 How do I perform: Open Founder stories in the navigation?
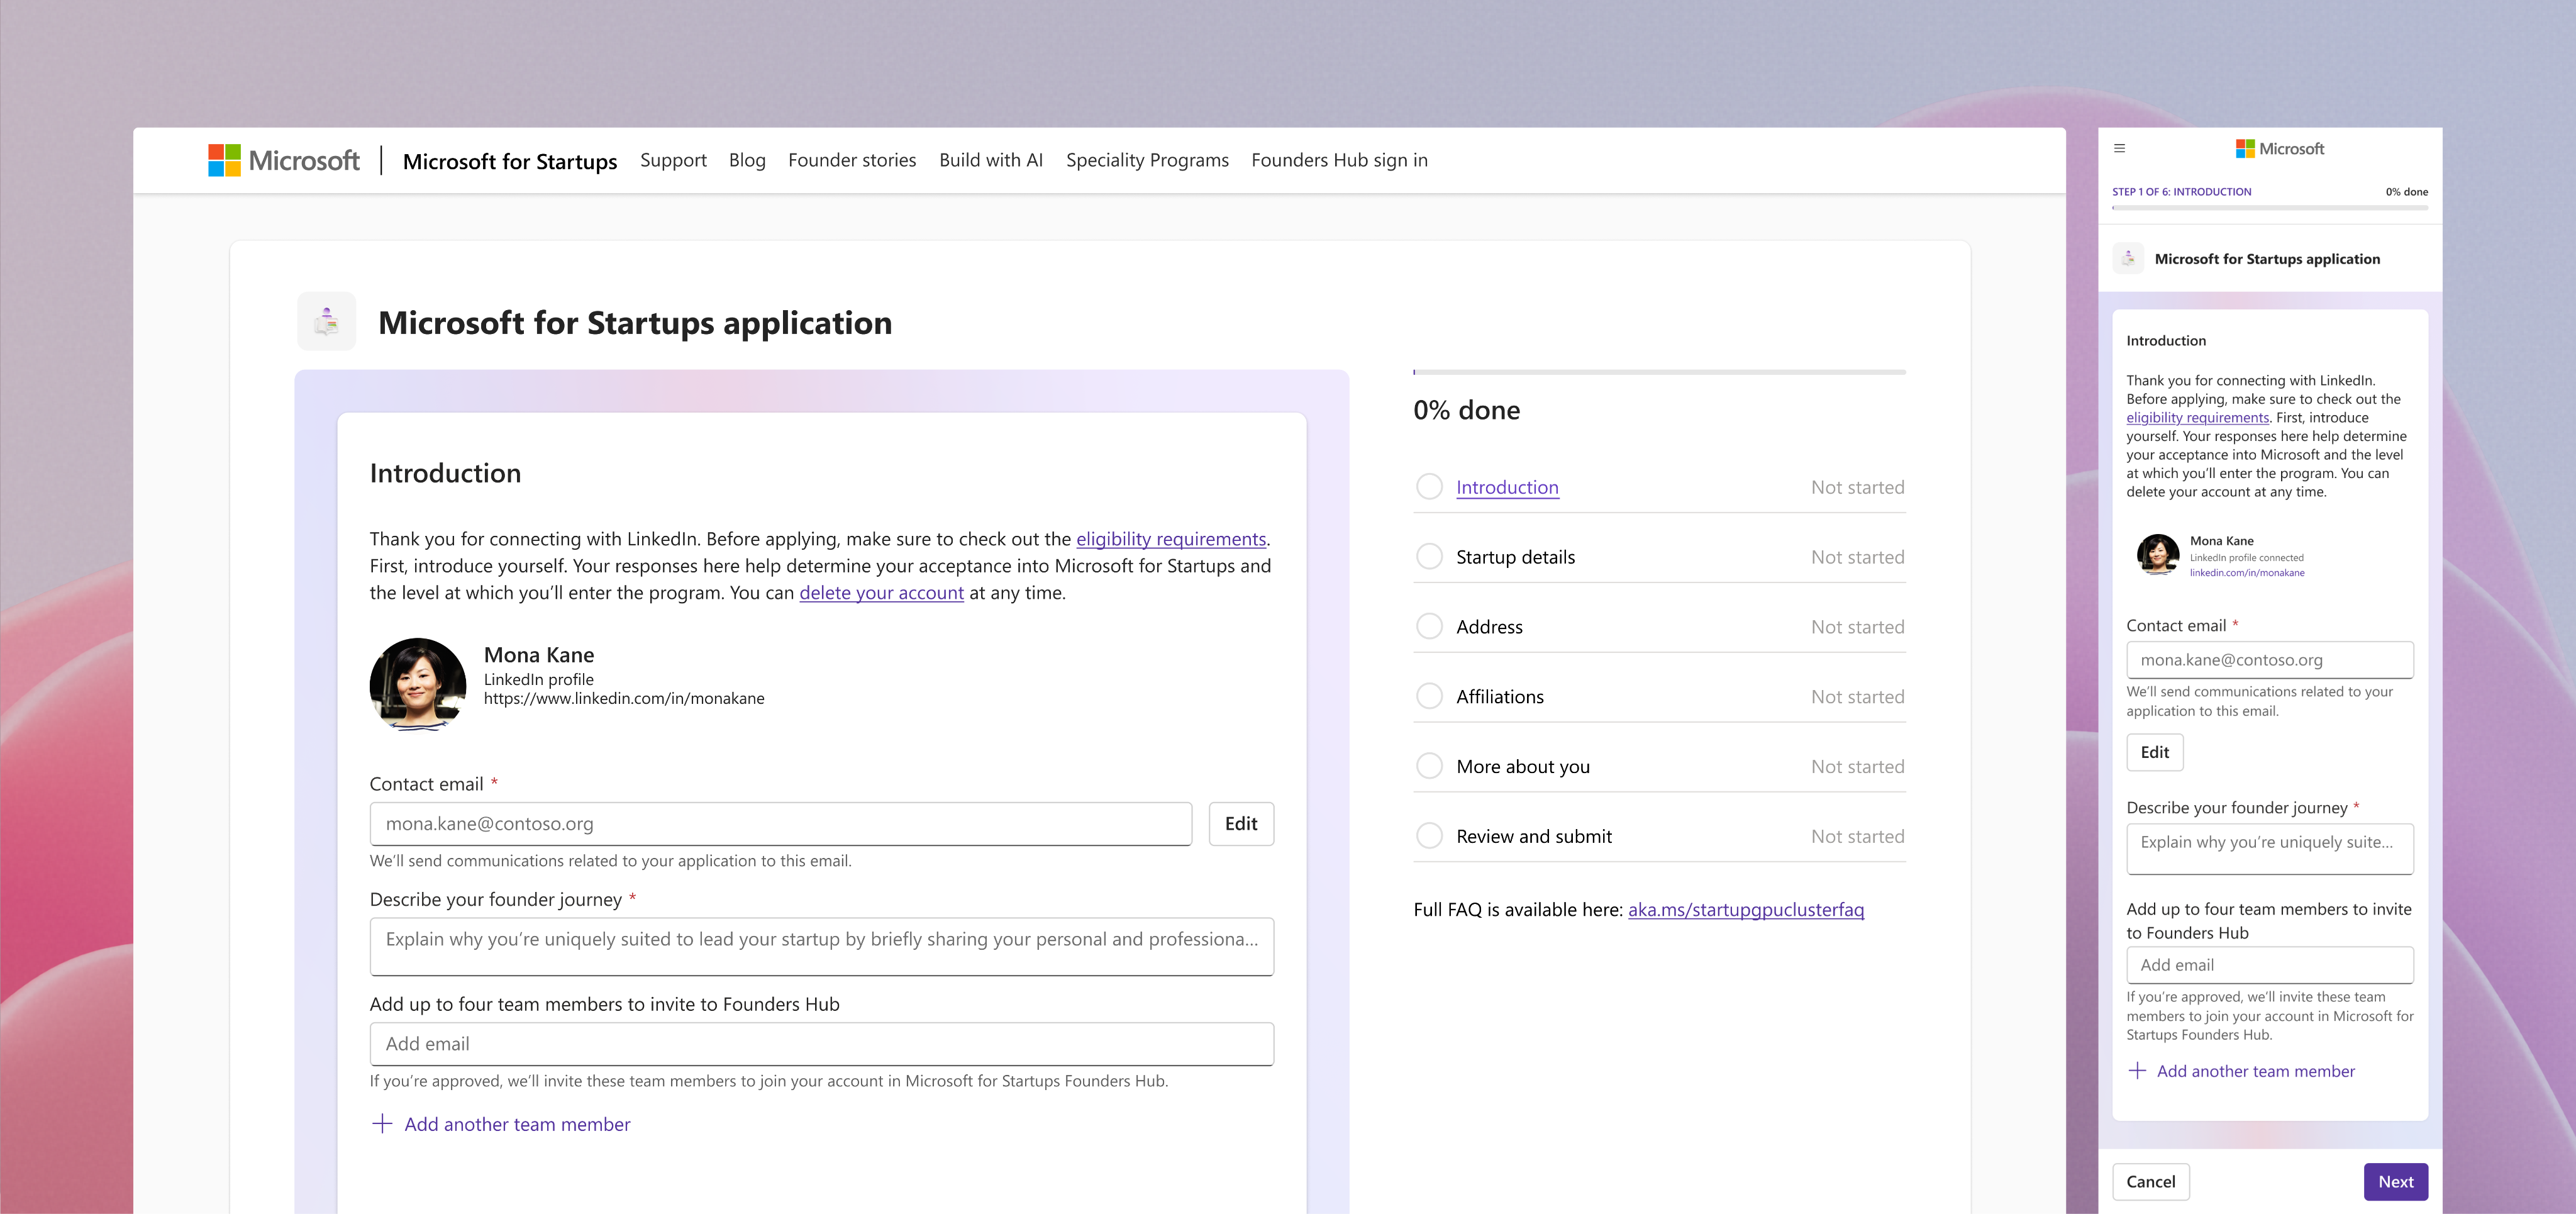coord(852,160)
